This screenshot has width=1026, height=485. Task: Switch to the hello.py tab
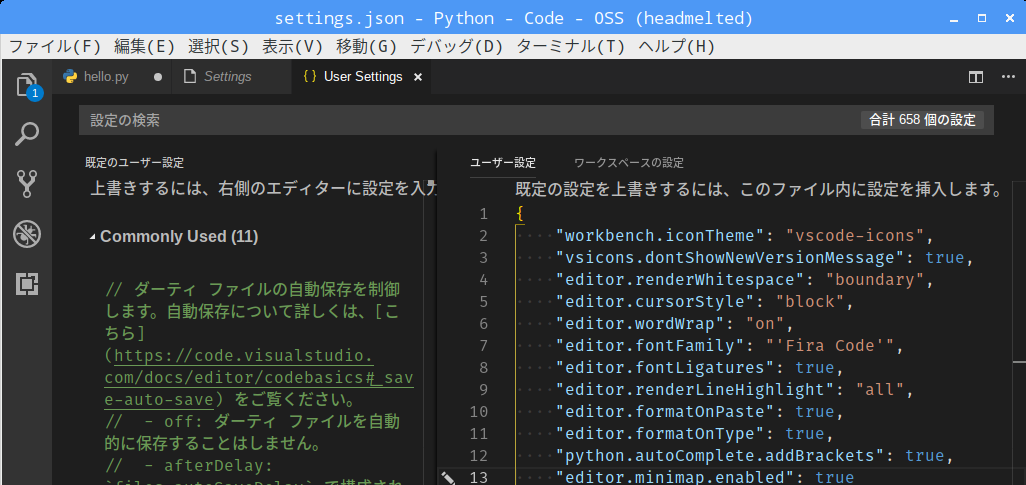106,77
